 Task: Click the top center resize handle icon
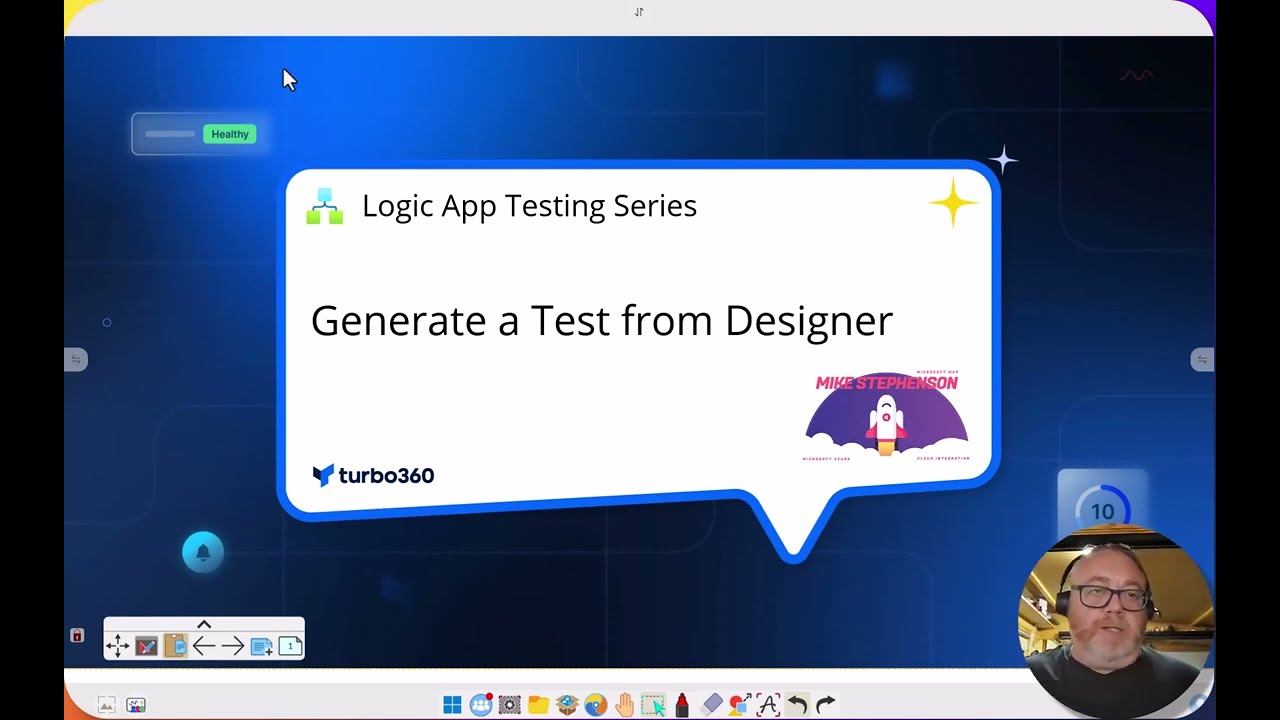pyautogui.click(x=639, y=12)
